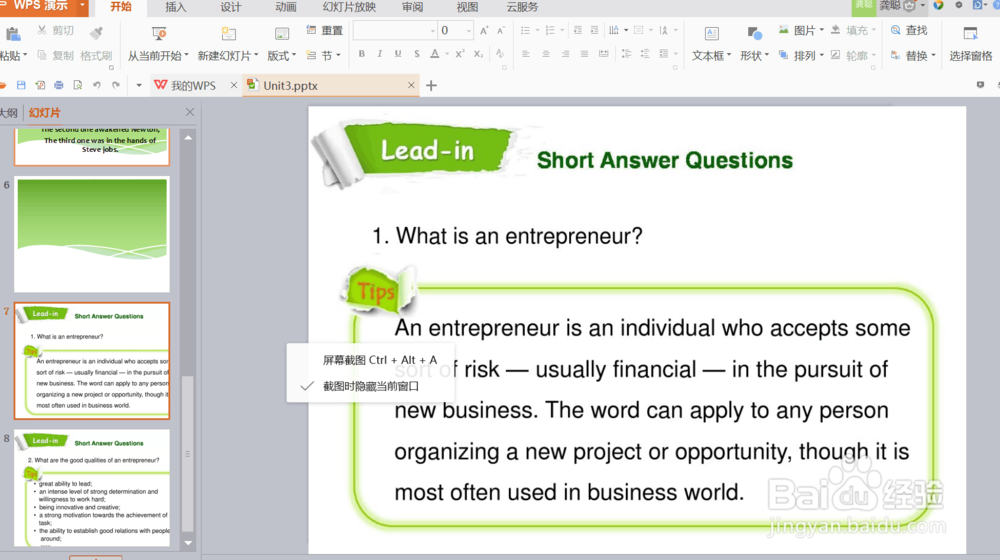The image size is (1000, 560).
Task: Click the Reset (重置) button
Action: [325, 30]
